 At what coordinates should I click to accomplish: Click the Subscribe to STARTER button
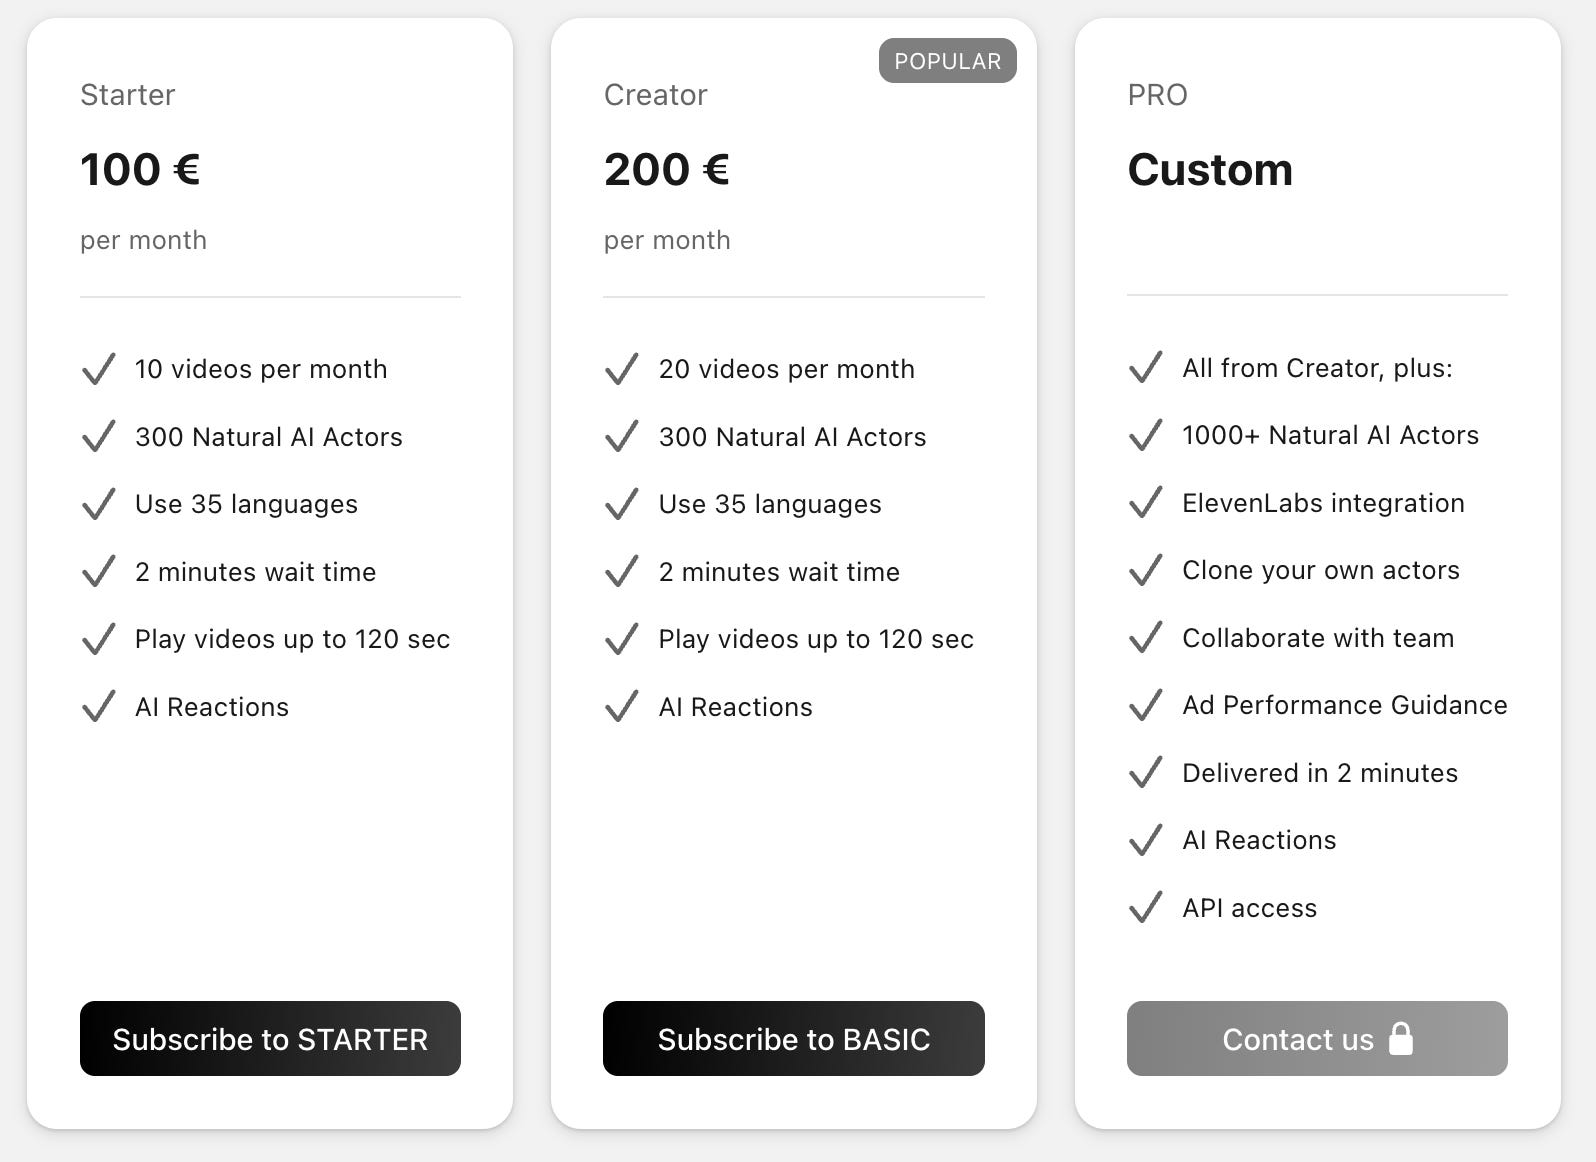tap(270, 1039)
